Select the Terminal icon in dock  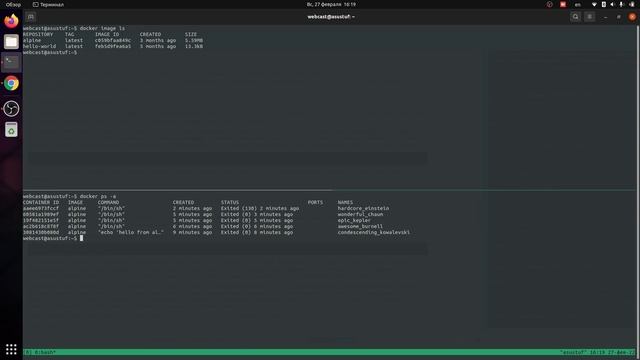click(11, 62)
